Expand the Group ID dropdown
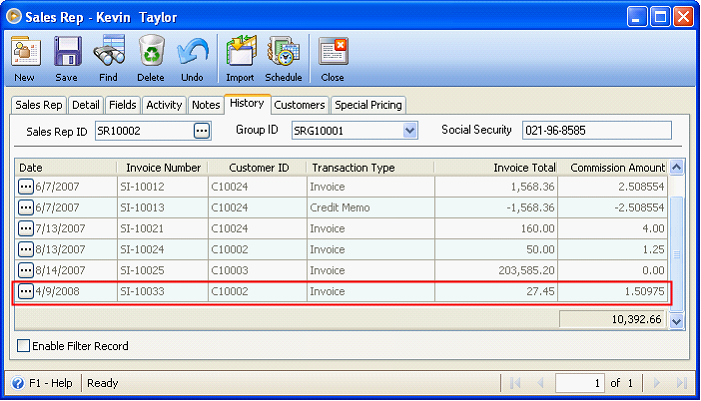 pos(410,131)
